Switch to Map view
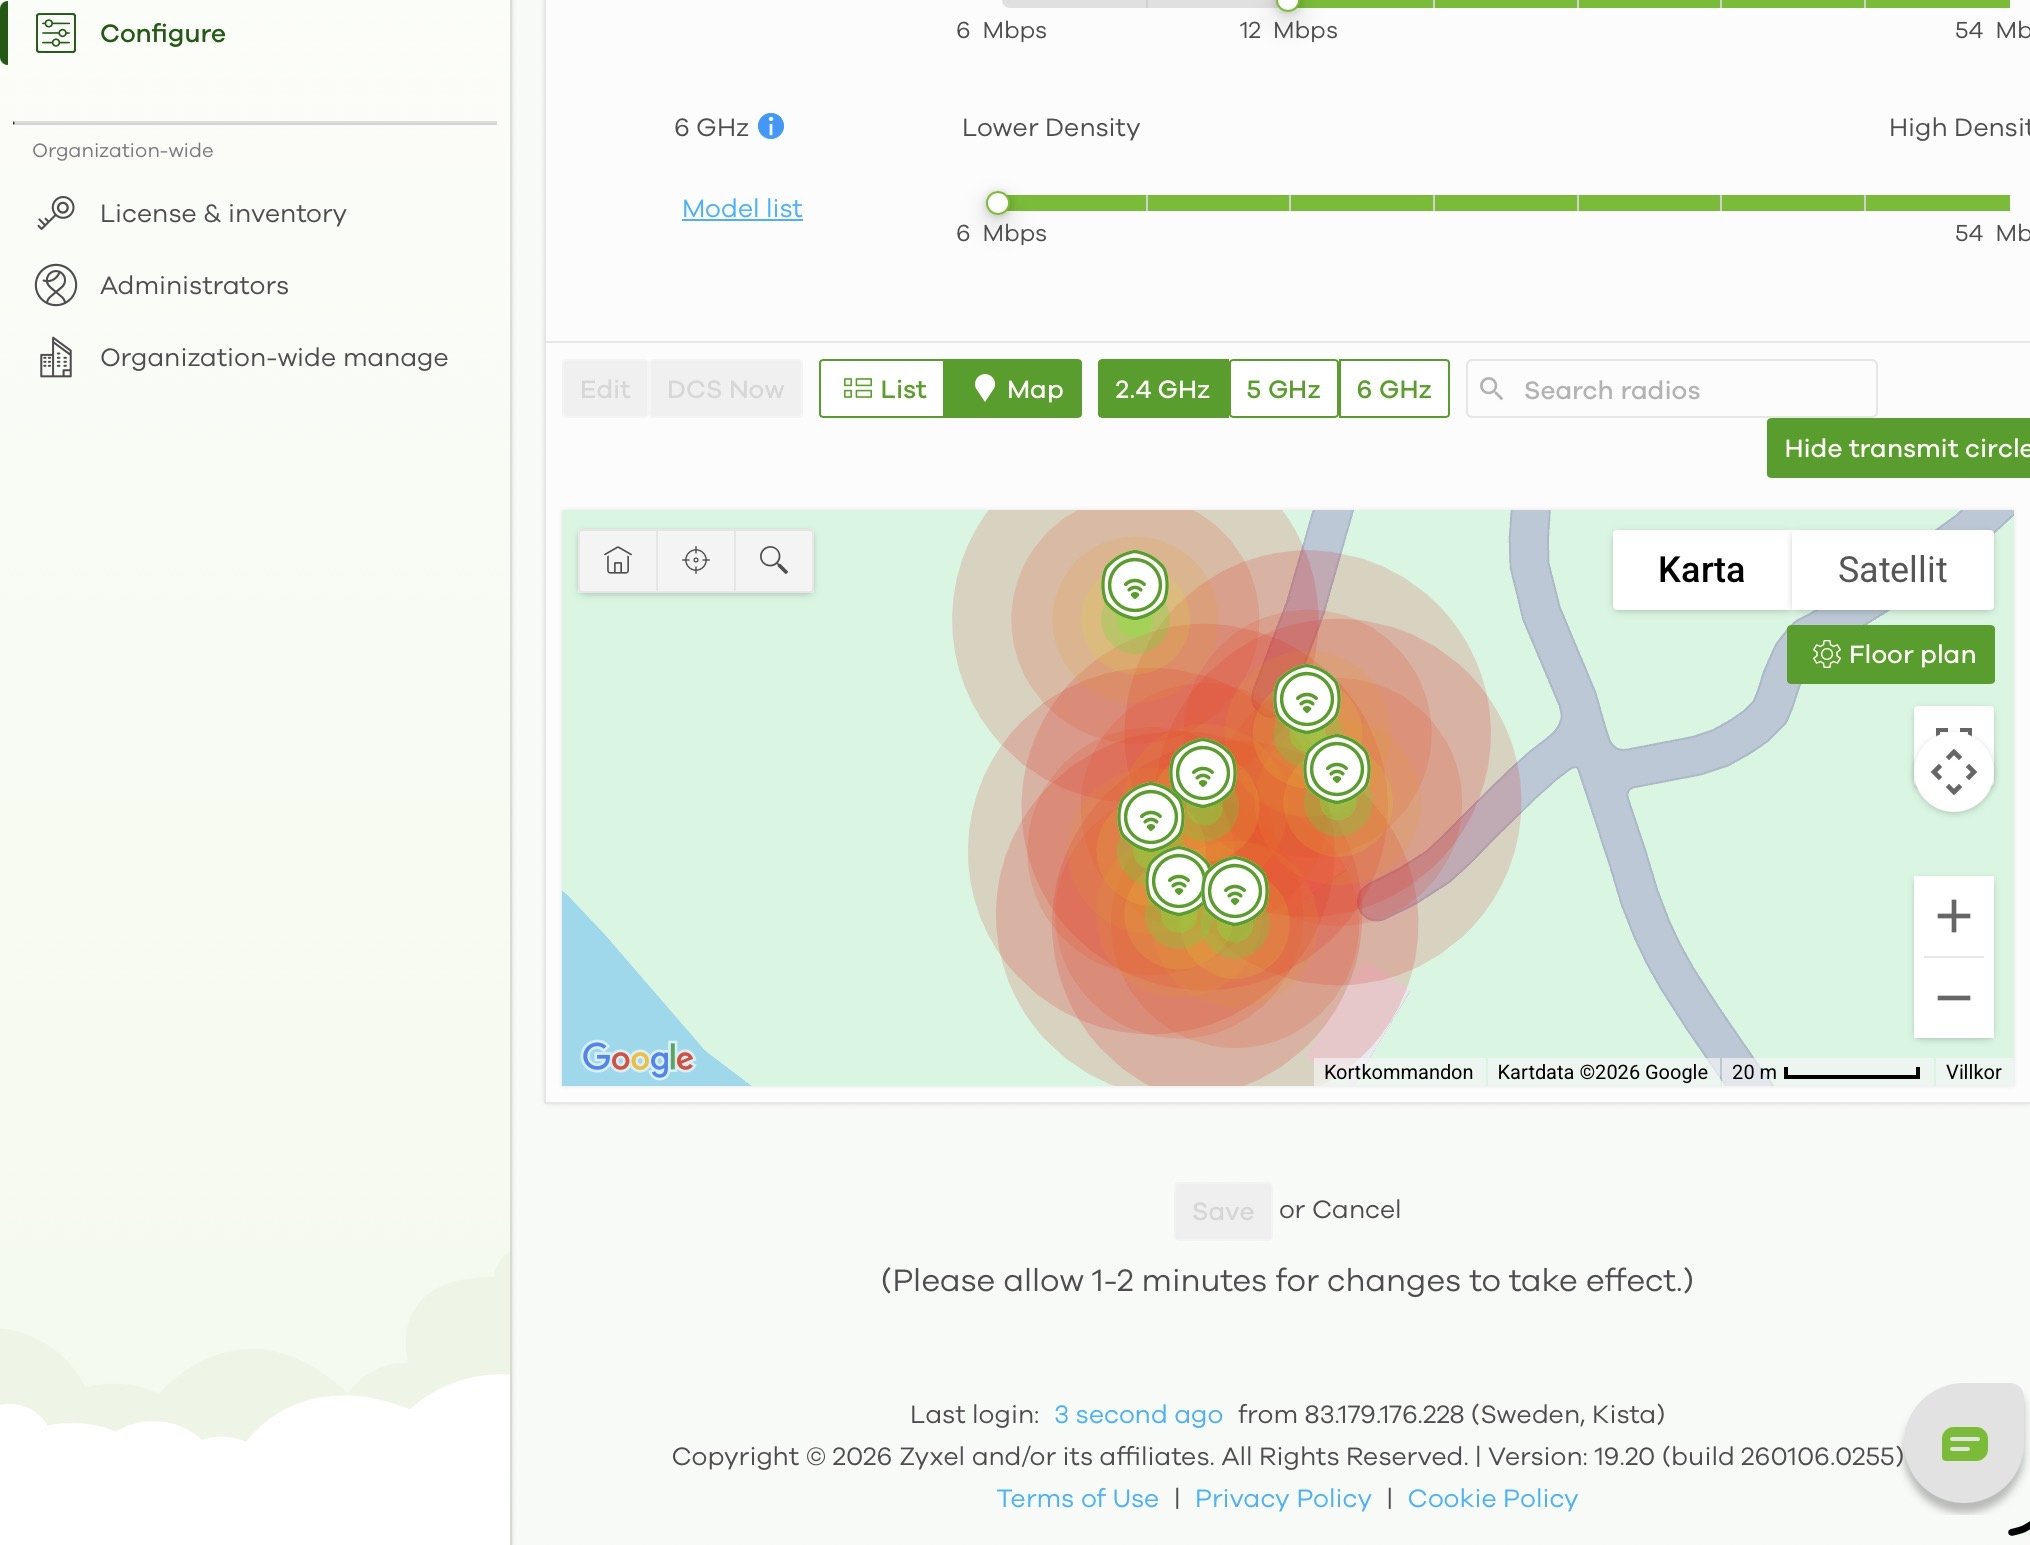2030x1545 pixels. coord(1015,389)
